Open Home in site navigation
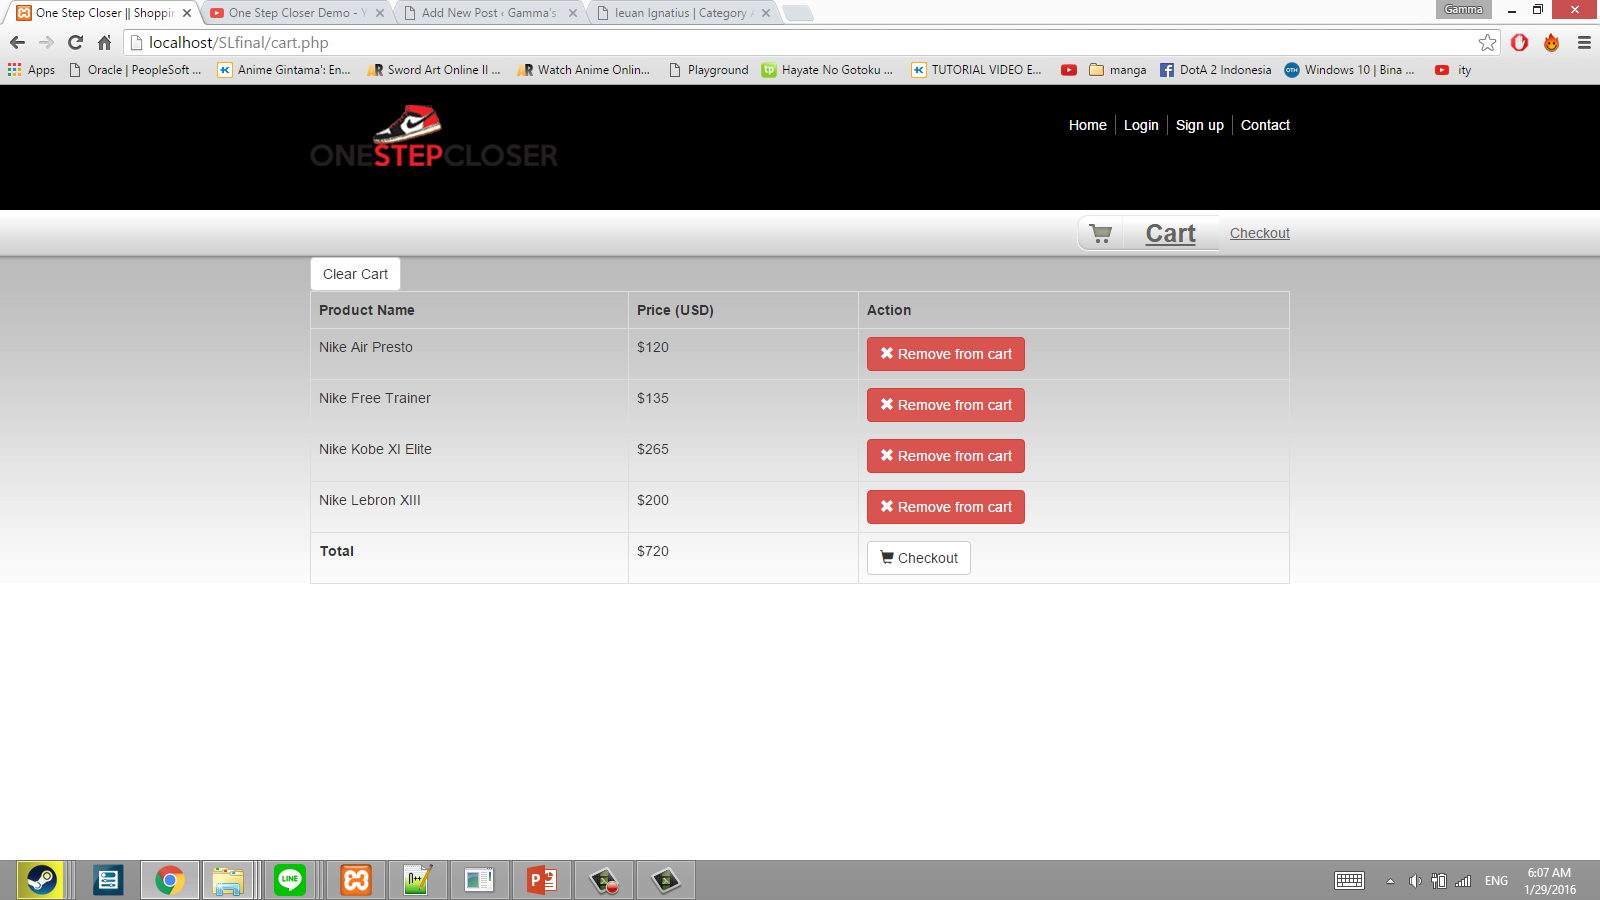Screen dimensions: 1600x900 (x=1087, y=125)
